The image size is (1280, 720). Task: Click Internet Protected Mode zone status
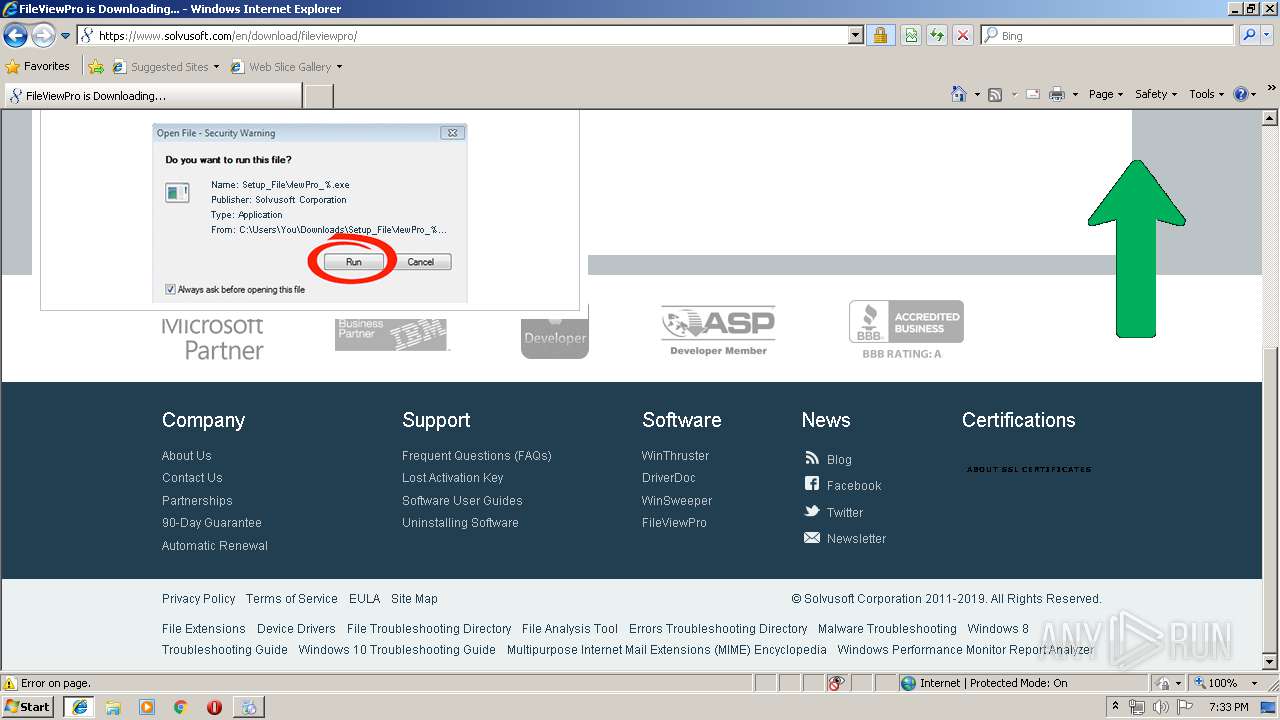pyautogui.click(x=984, y=683)
